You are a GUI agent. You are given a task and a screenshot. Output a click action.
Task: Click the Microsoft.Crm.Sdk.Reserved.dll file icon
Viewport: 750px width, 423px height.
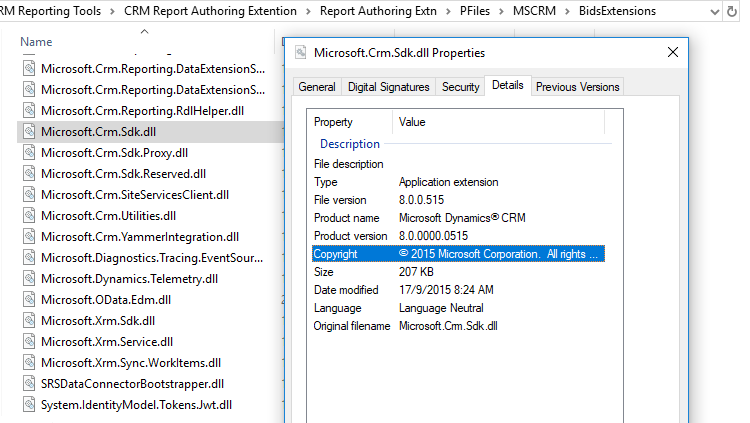[29, 174]
